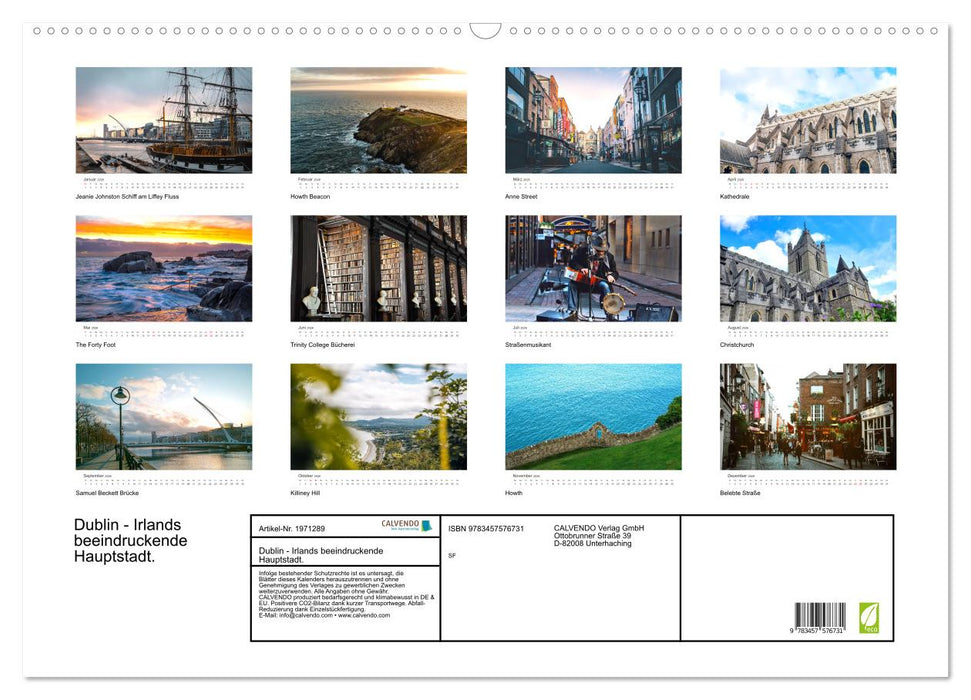
Task: Click the Christchurch cathedral photo
Action: pos(806,267)
